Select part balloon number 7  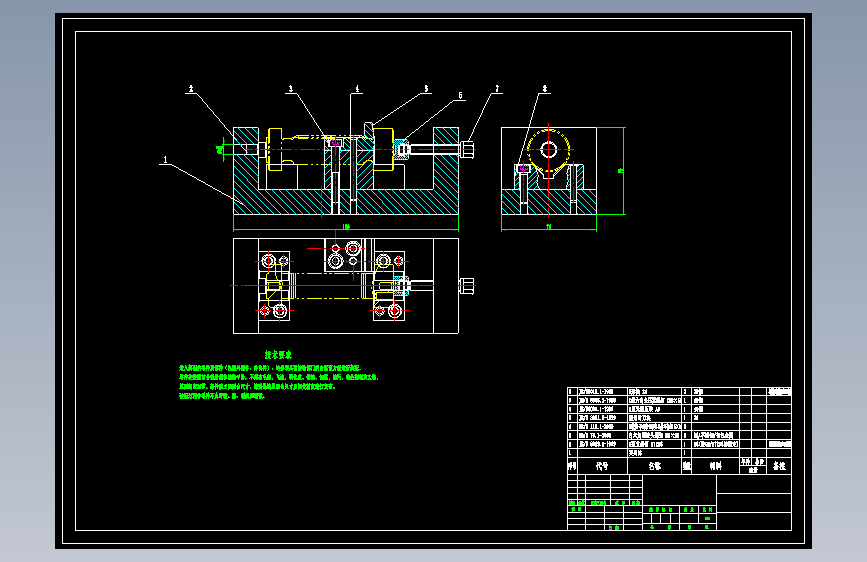click(x=497, y=89)
